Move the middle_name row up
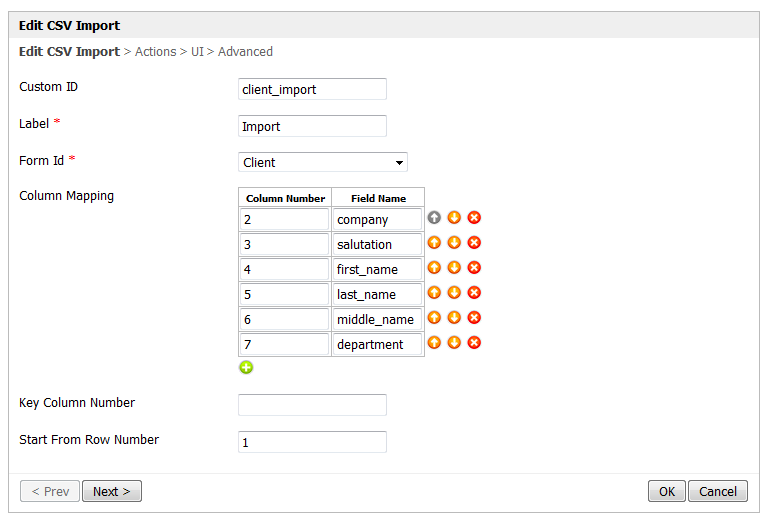Image resolution: width=770 pixels, height=523 pixels. tap(434, 317)
